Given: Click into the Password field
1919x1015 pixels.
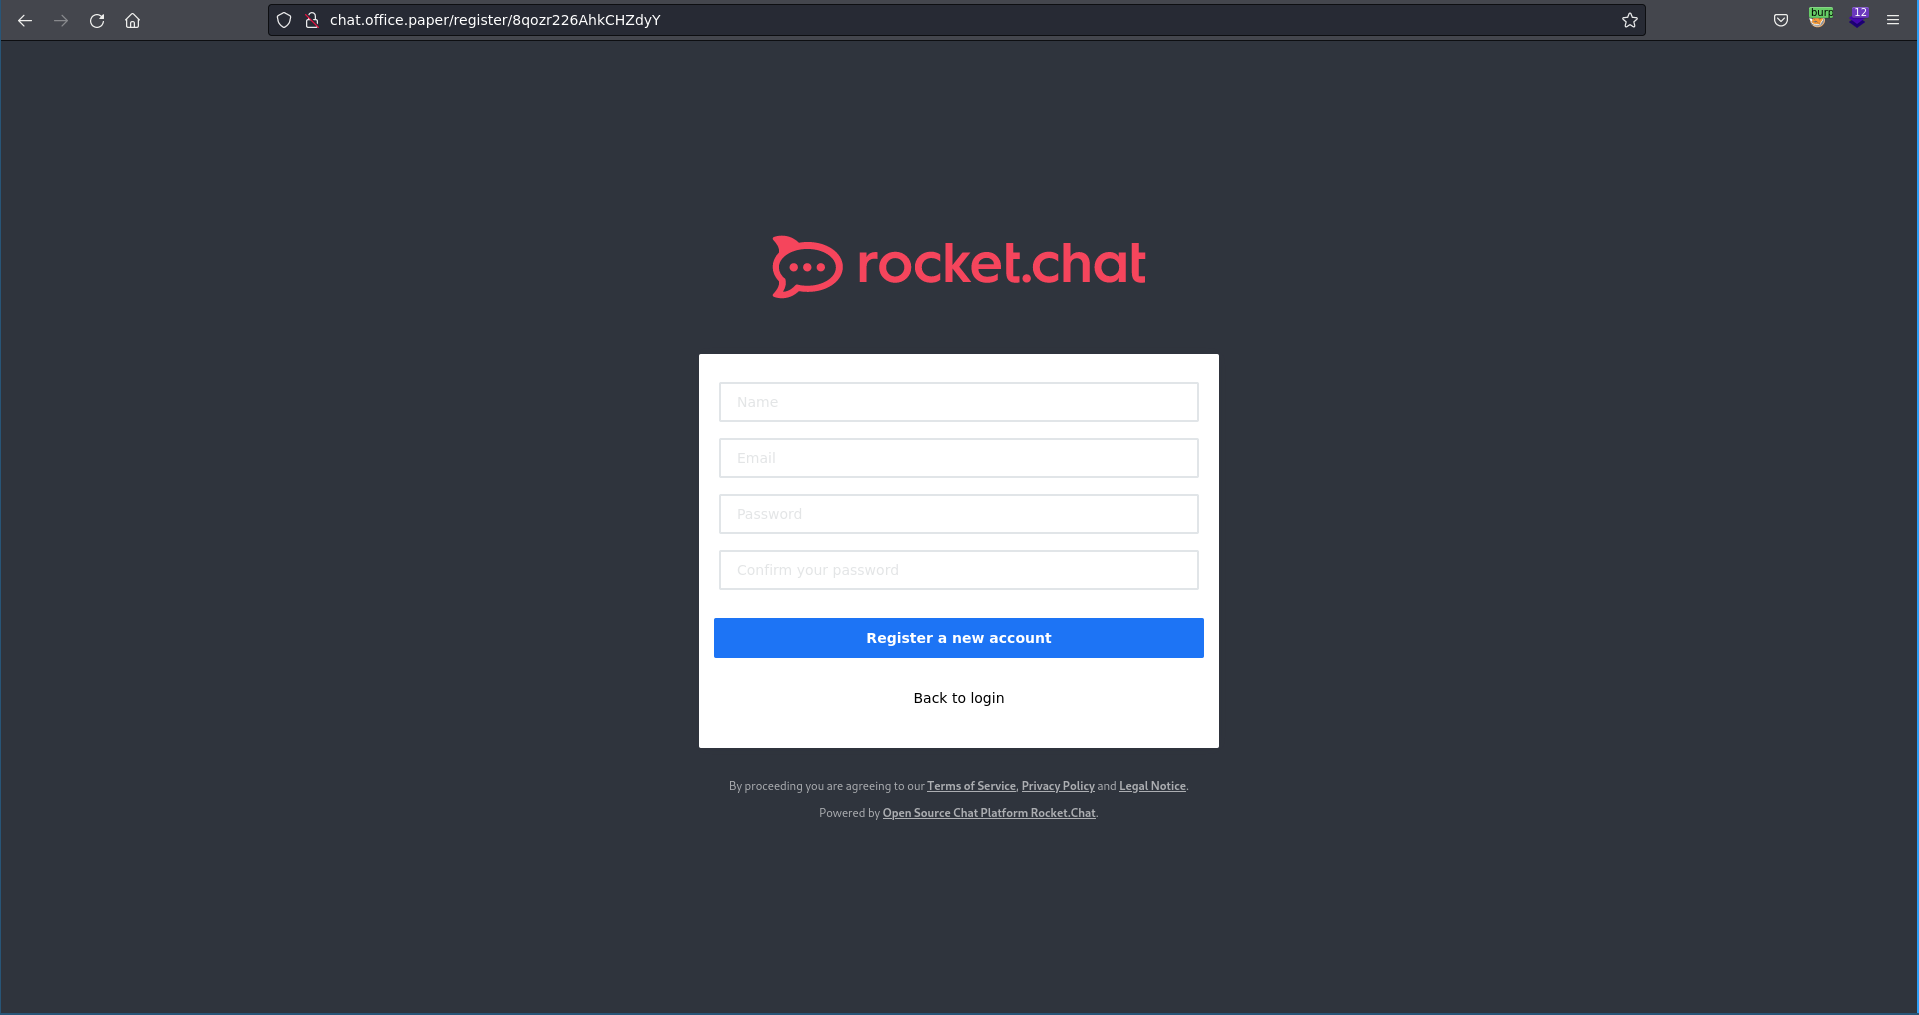Looking at the screenshot, I should tap(958, 514).
